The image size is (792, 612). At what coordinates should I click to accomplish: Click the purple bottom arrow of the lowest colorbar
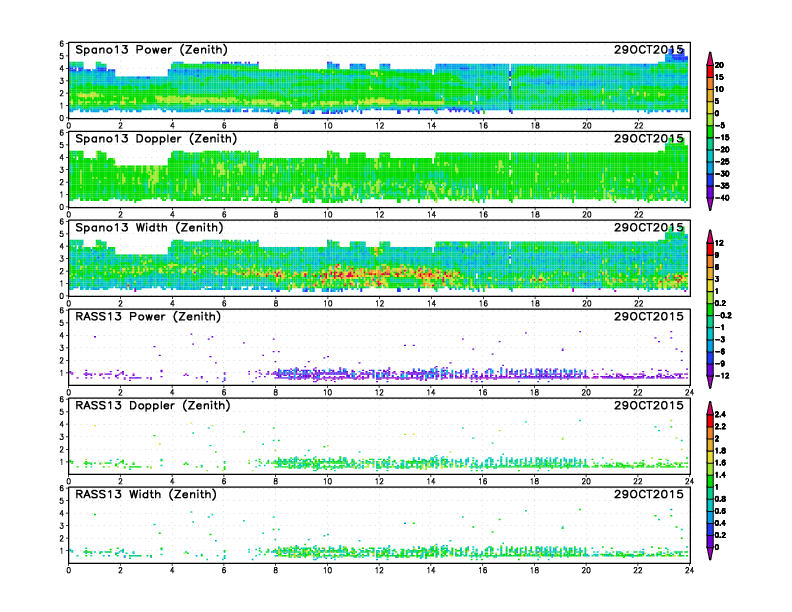click(710, 553)
